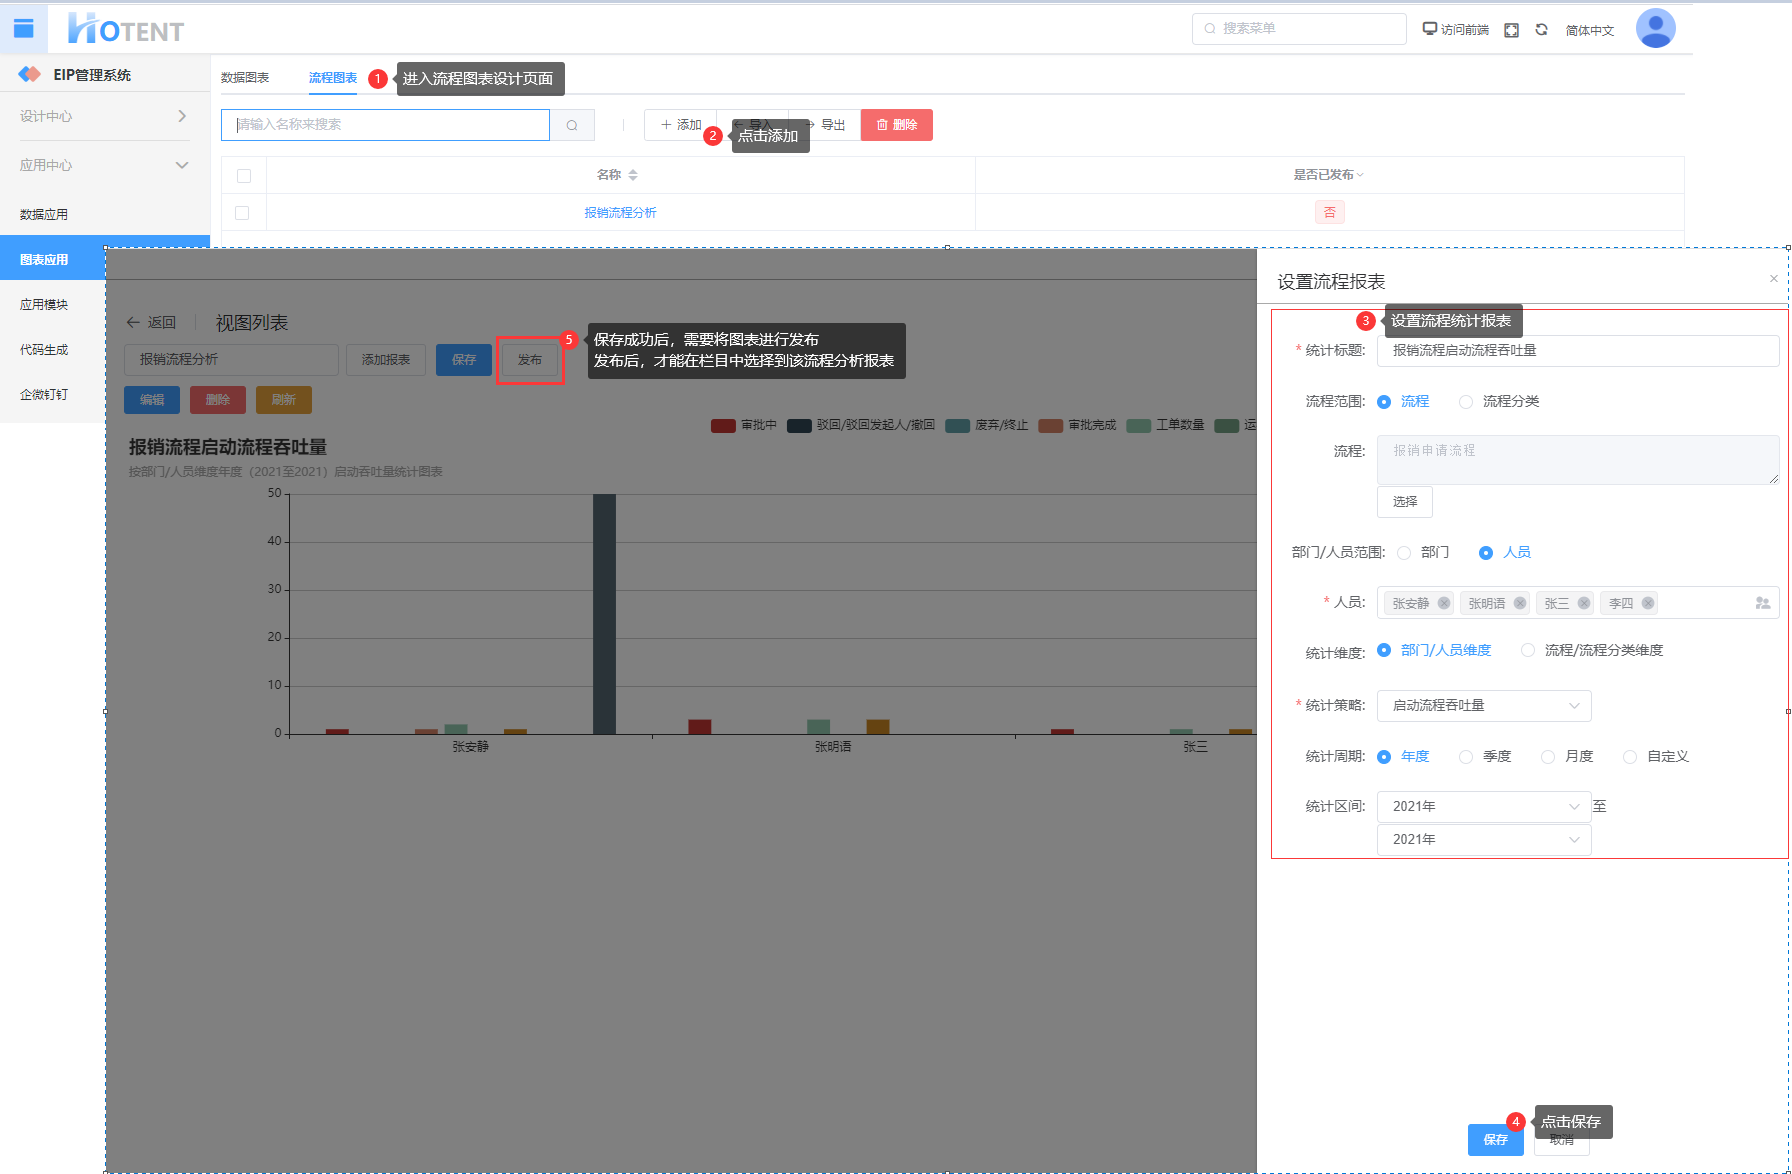
Task: Choose 流程/流程分类维度 radio option
Action: click(x=1528, y=650)
